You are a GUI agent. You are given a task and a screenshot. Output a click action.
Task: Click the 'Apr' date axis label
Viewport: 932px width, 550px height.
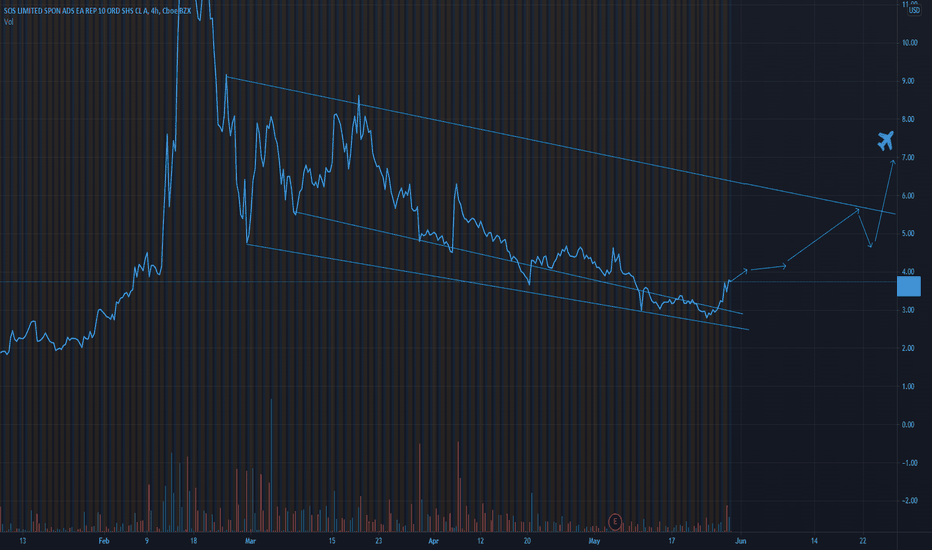pos(433,541)
